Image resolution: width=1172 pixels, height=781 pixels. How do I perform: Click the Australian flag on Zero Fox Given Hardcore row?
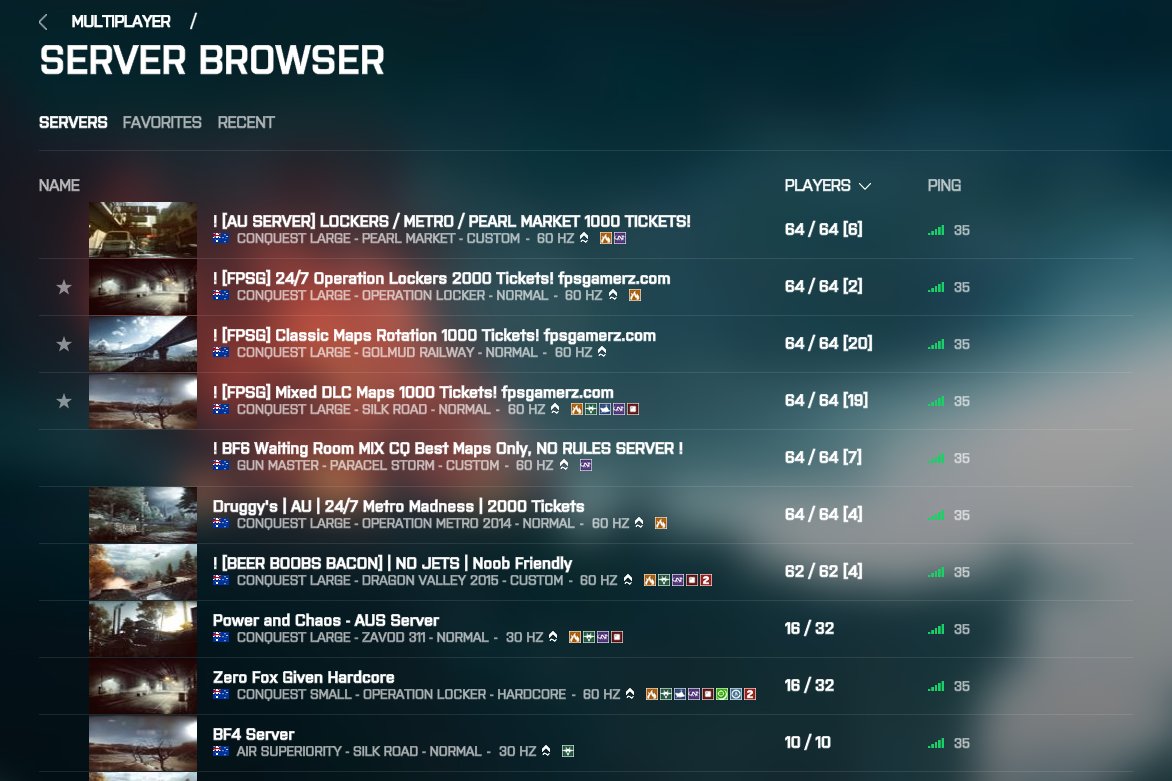(x=220, y=694)
